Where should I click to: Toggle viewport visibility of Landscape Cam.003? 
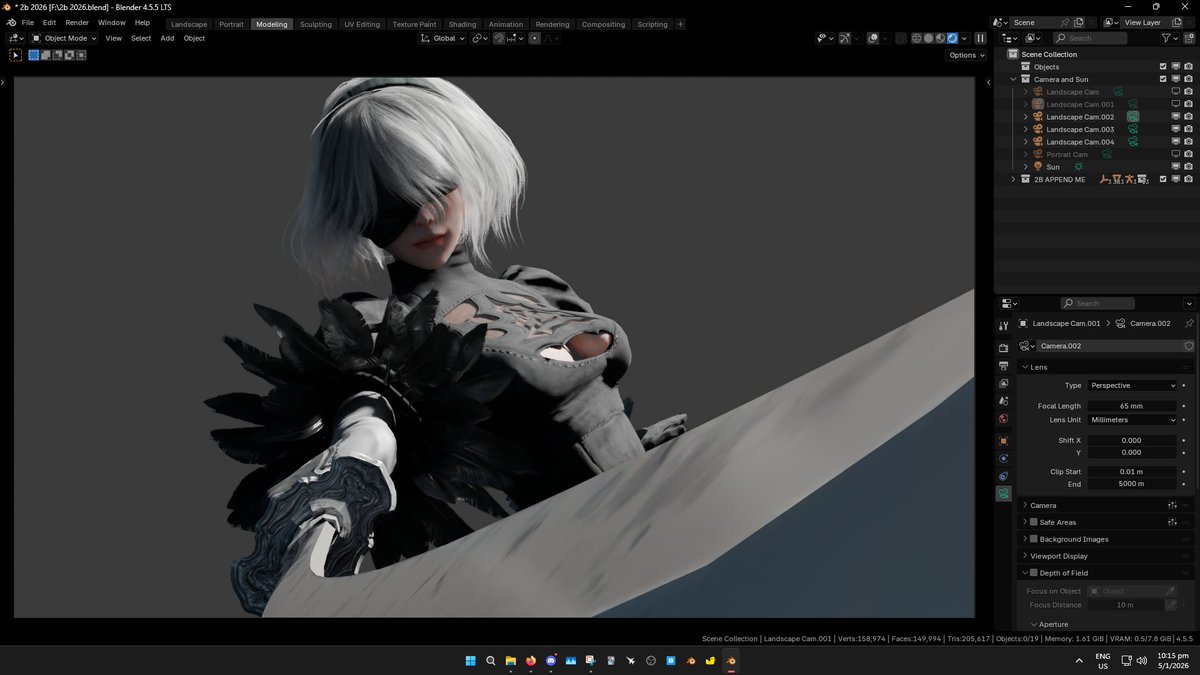[1176, 129]
